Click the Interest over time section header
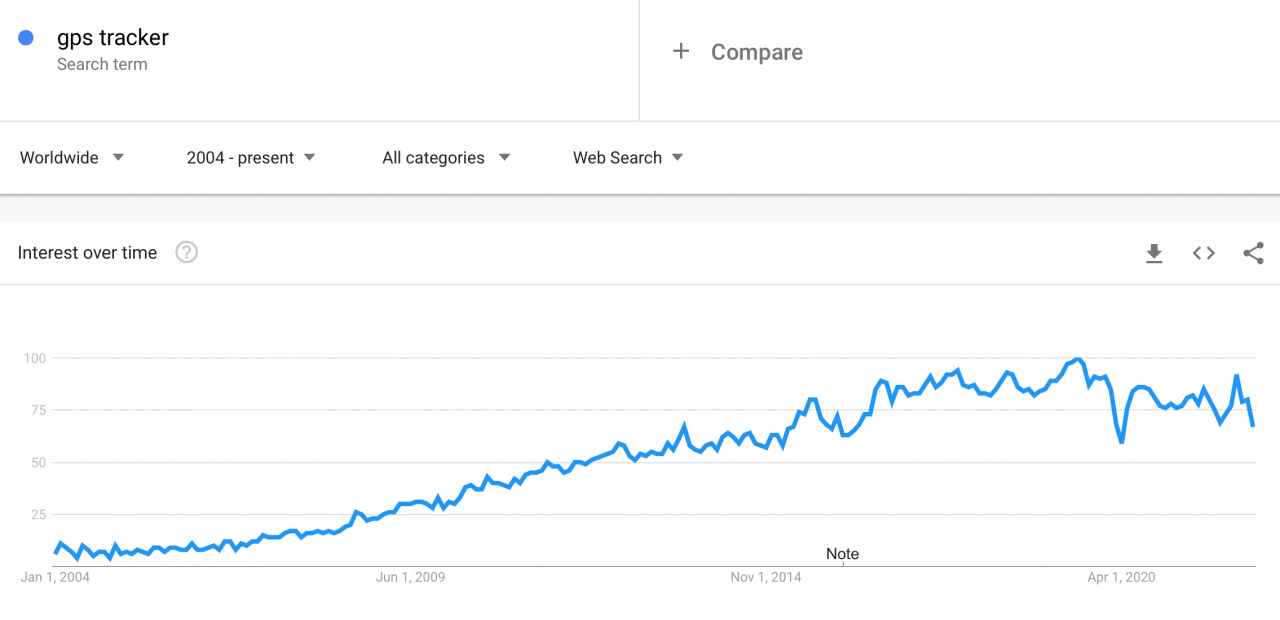1280x620 pixels. [x=87, y=253]
